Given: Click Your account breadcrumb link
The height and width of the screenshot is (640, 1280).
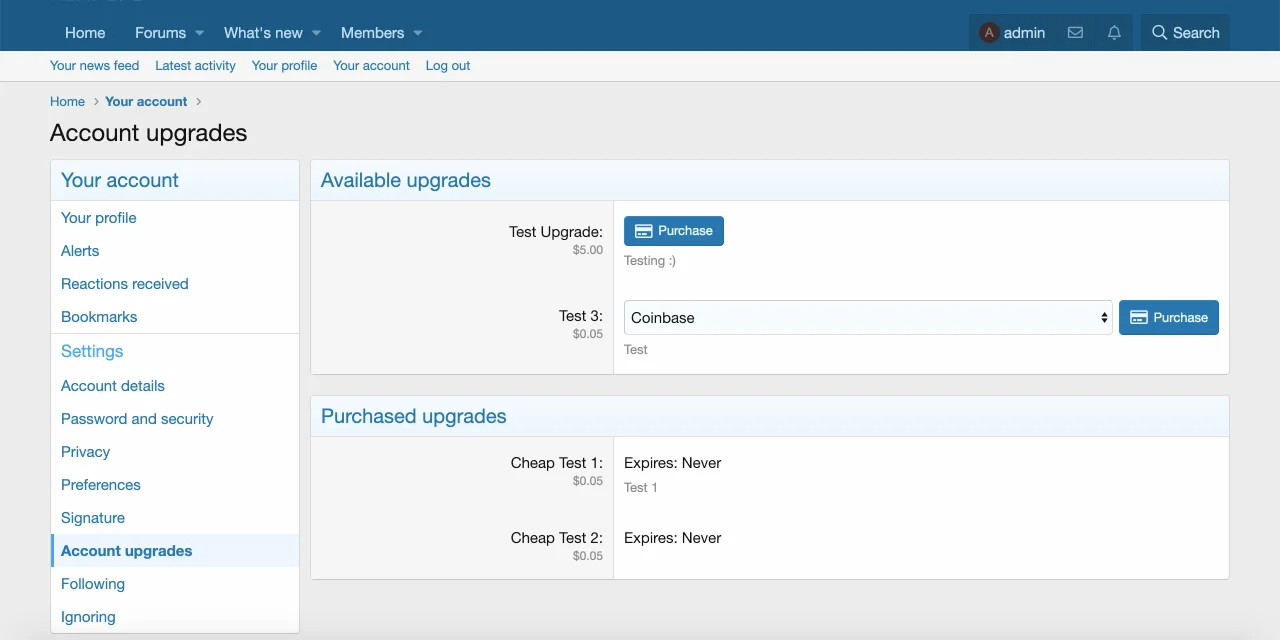Looking at the screenshot, I should click(146, 102).
